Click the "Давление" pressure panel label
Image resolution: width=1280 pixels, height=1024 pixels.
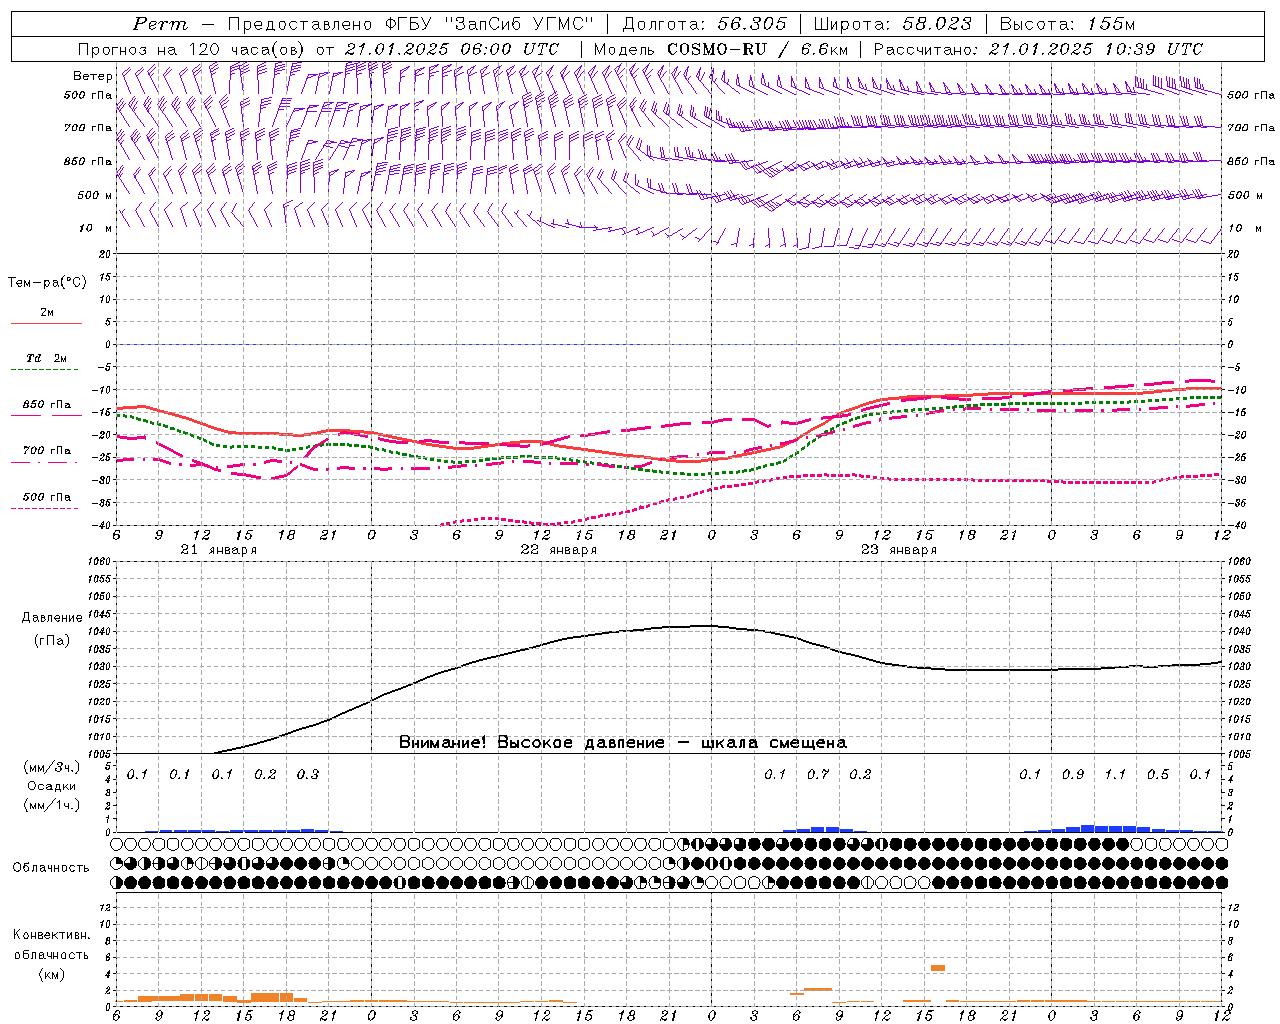pyautogui.click(x=51, y=618)
